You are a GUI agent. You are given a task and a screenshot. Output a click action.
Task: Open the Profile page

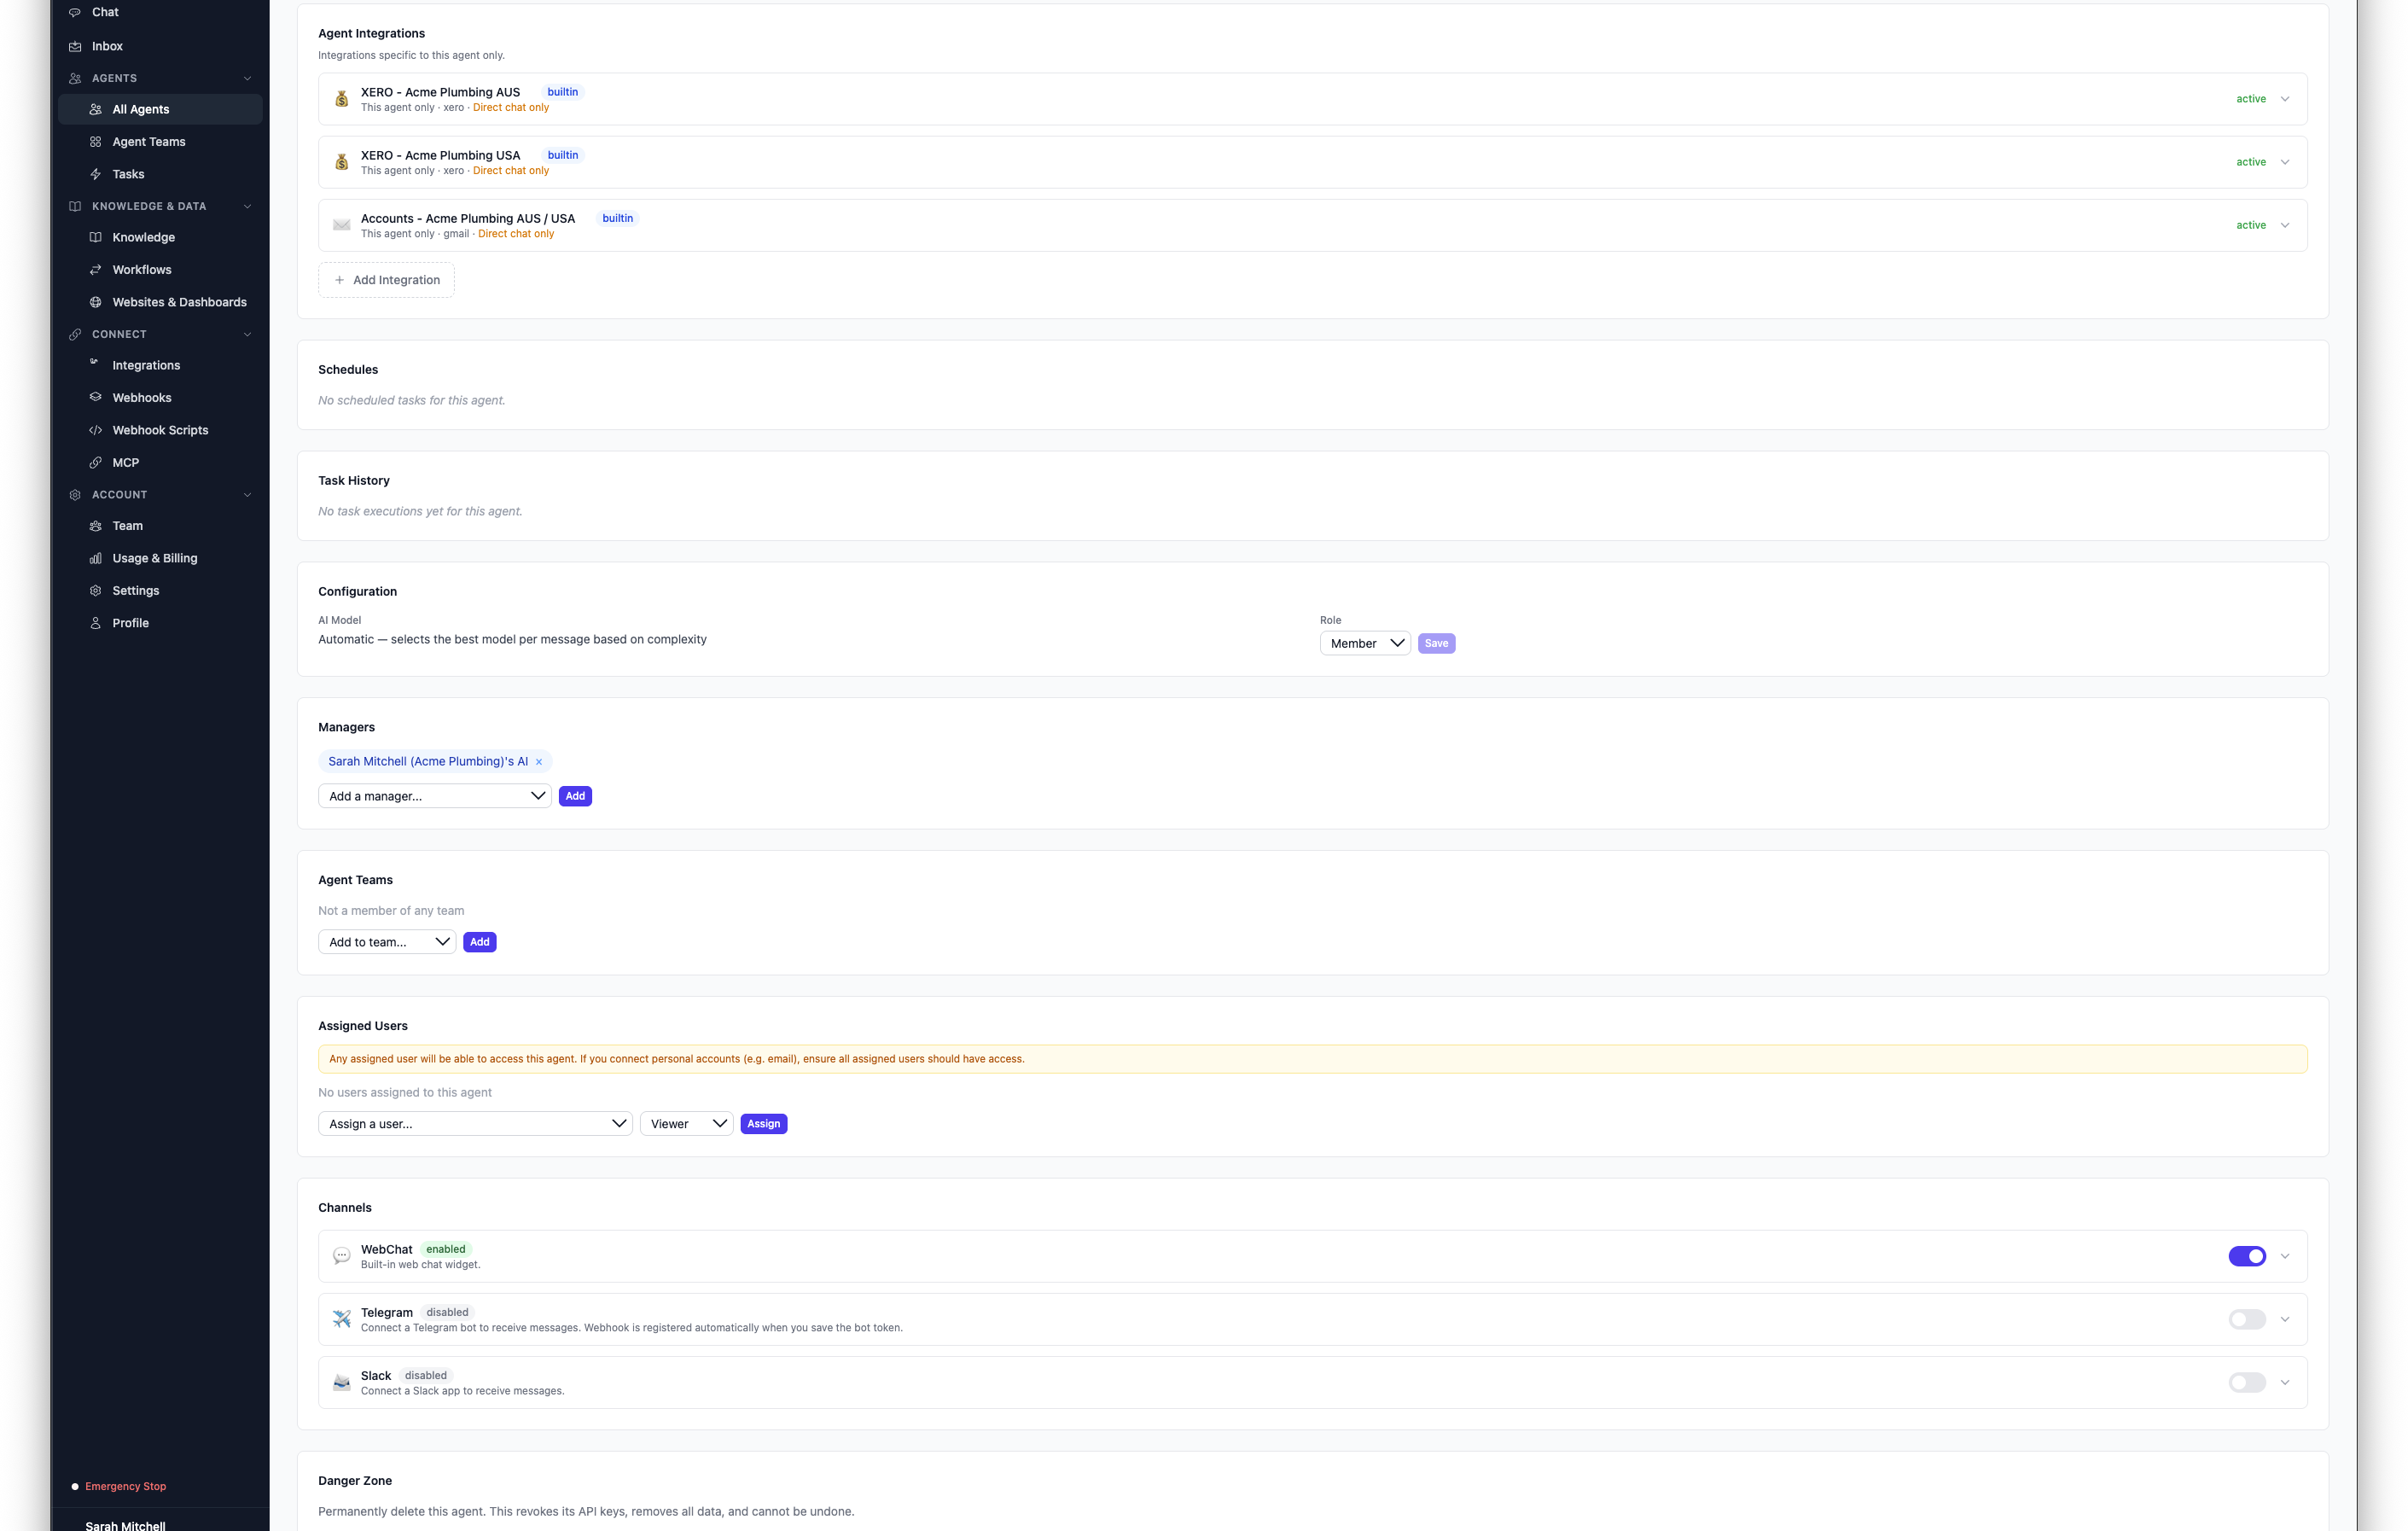click(x=131, y=622)
